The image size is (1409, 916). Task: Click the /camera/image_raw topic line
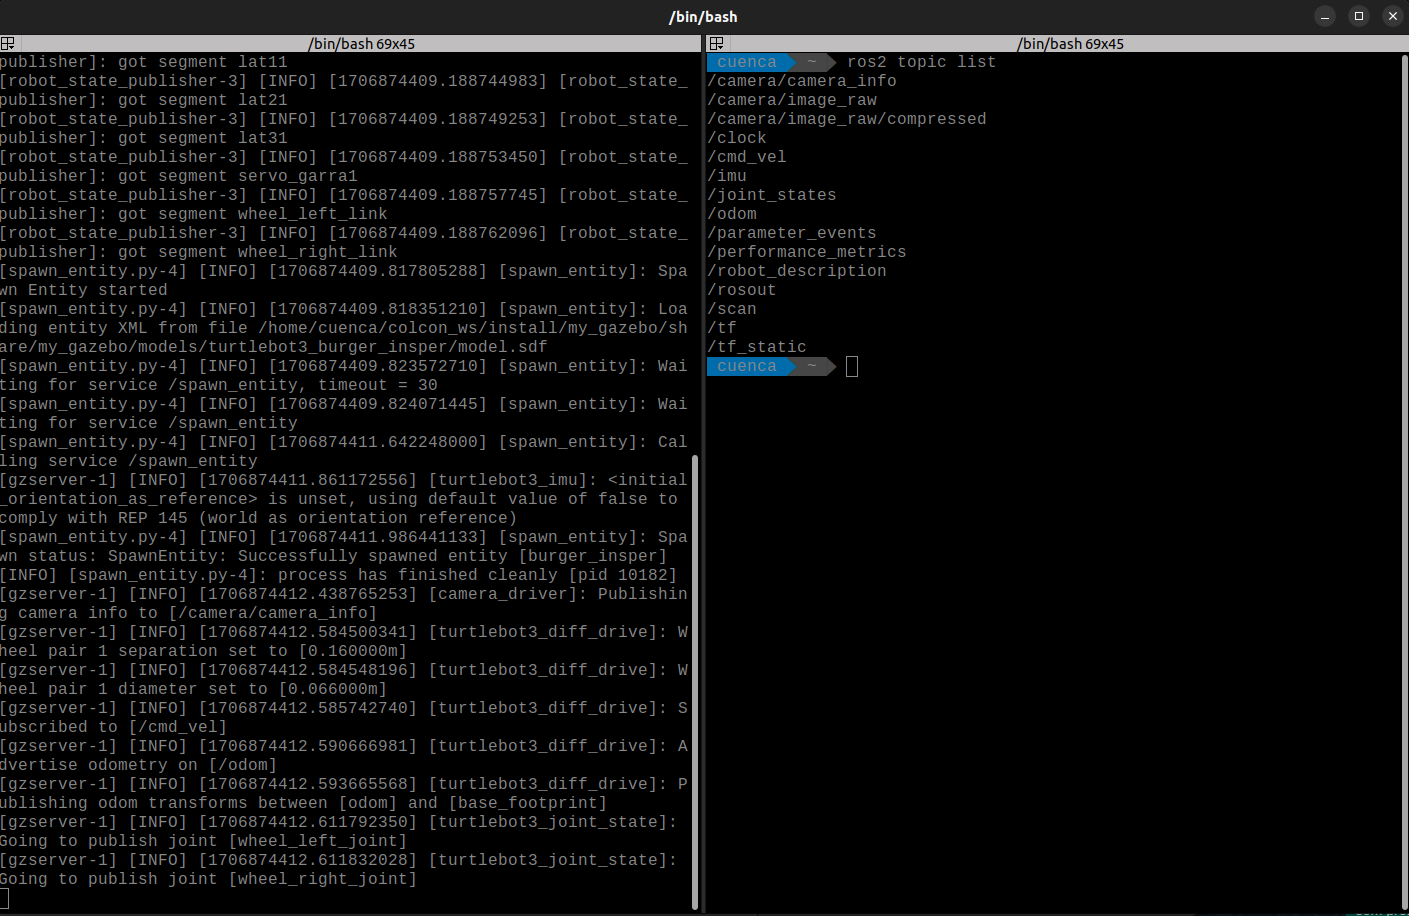click(792, 100)
